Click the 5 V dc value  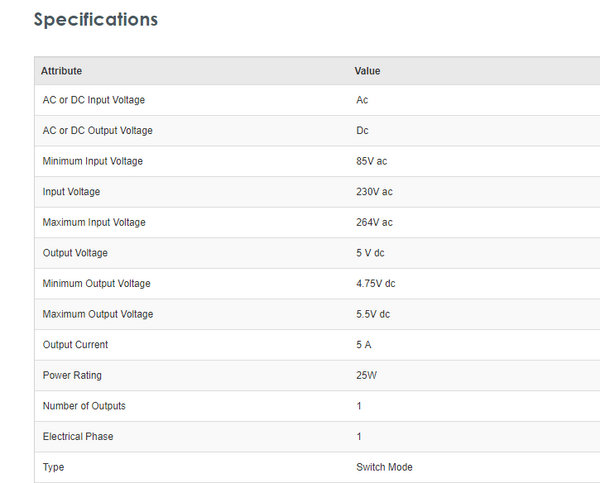370,253
